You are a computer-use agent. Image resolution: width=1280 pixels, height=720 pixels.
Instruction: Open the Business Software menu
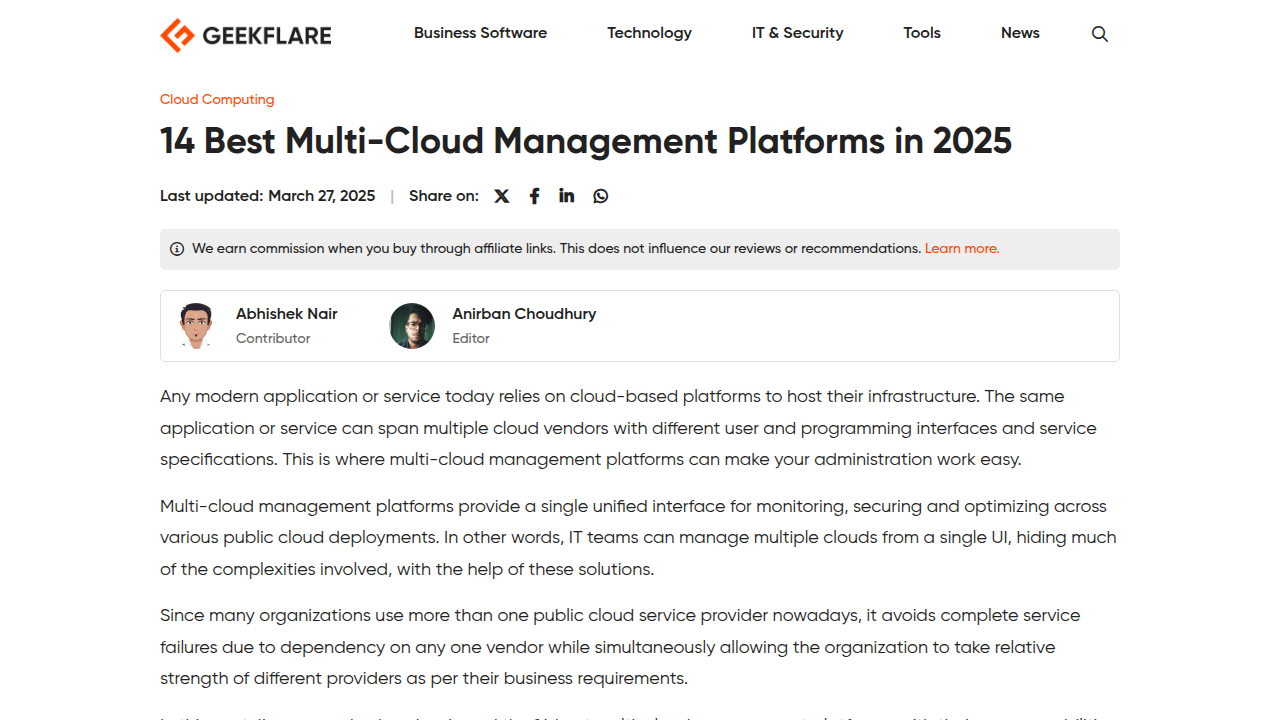(480, 33)
